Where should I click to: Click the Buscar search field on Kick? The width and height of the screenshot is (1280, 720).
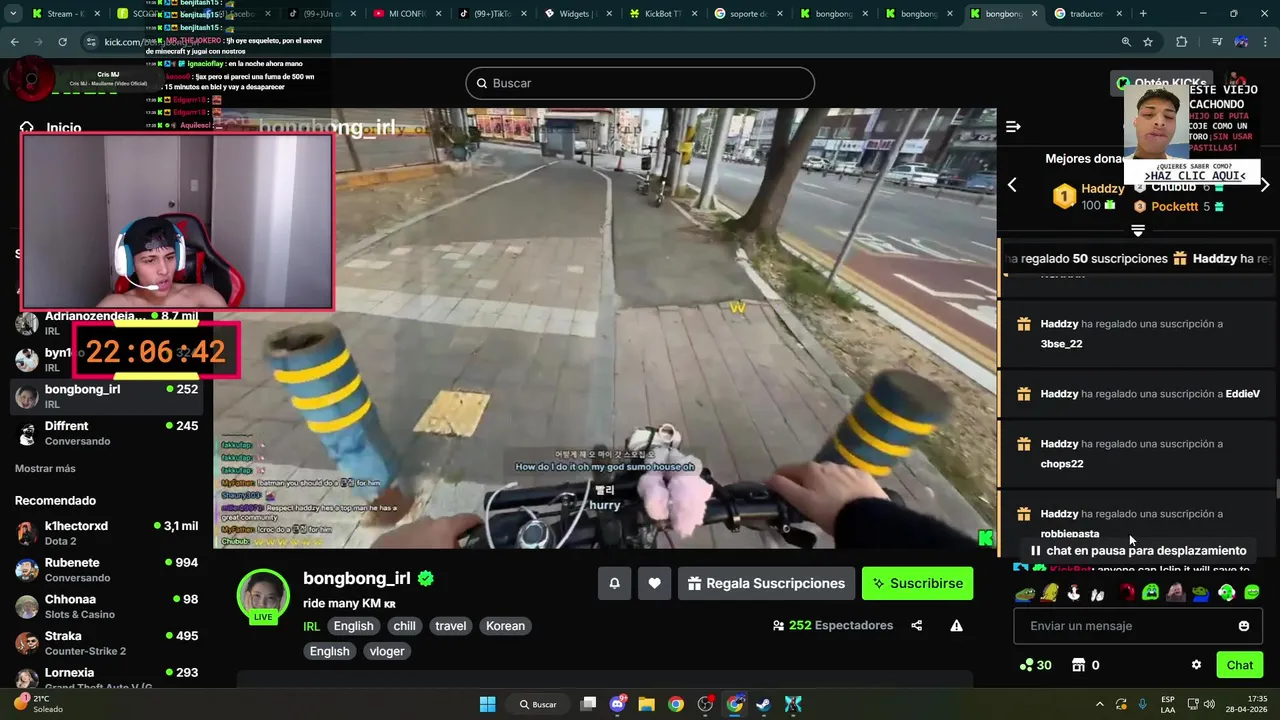pyautogui.click(x=640, y=83)
